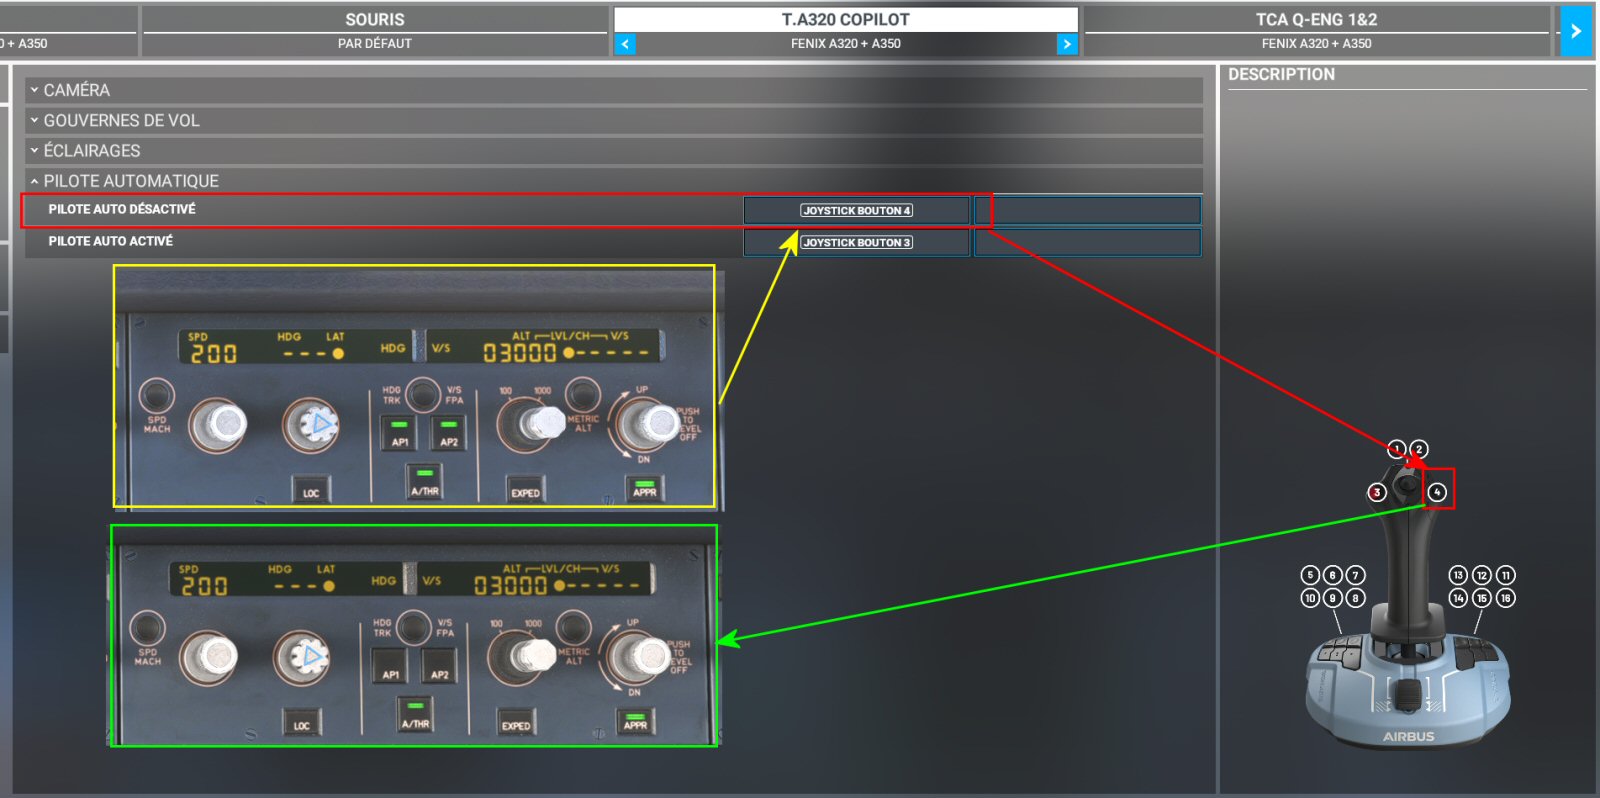Toggle LOC in the green-framed autopilot panel
The image size is (1600, 798).
tap(302, 722)
